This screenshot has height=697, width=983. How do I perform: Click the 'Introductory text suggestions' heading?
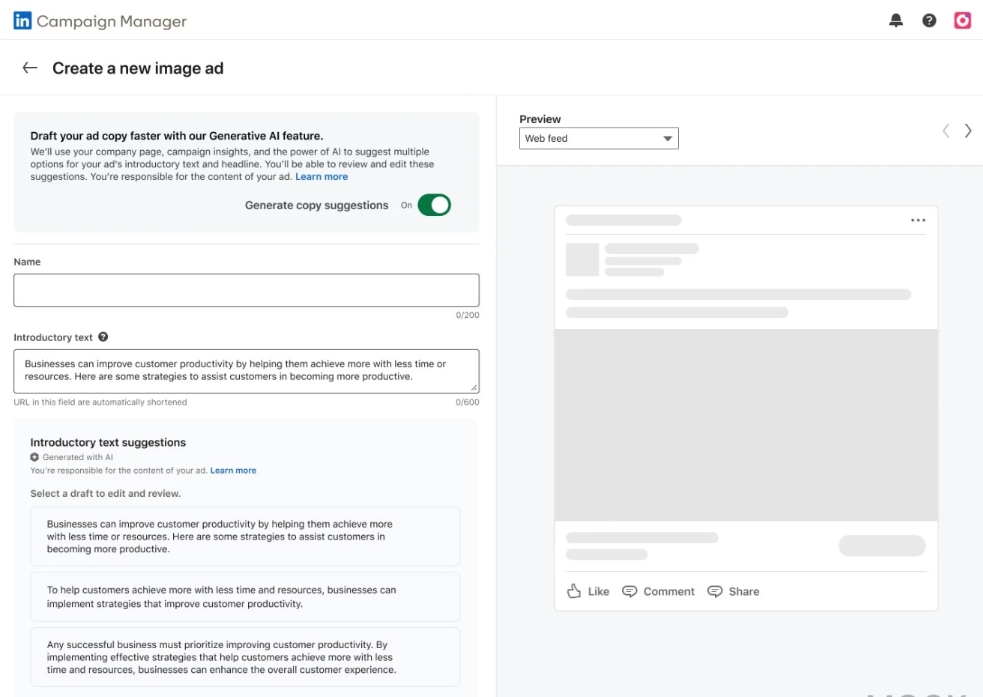108,442
